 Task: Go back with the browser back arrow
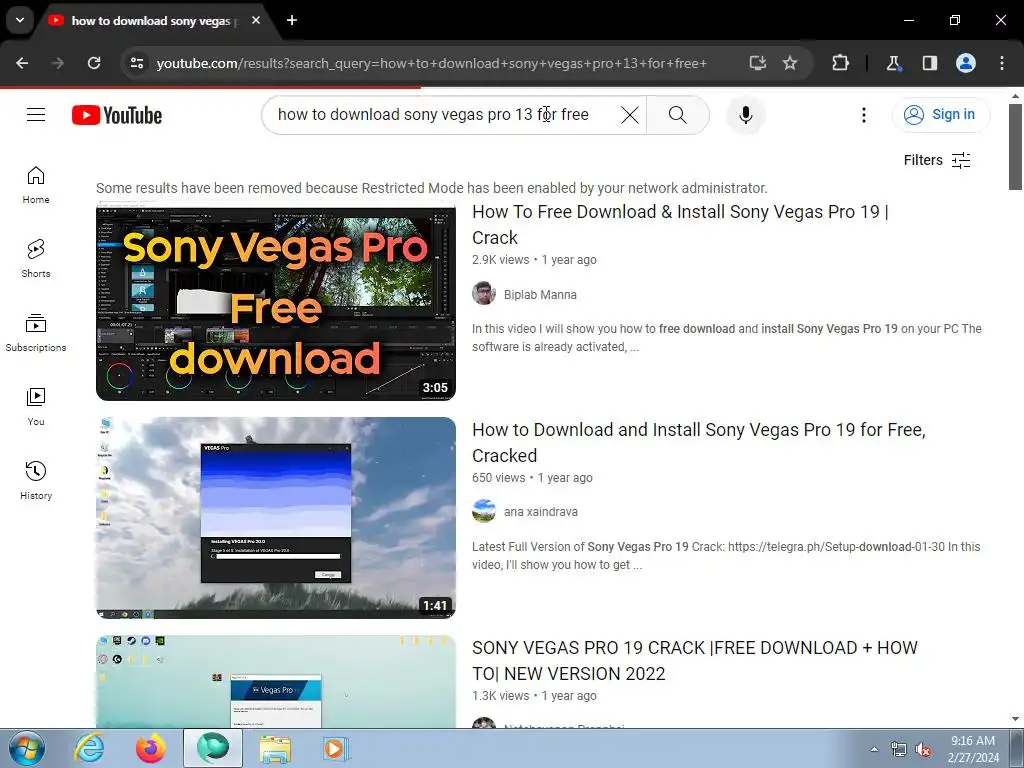pyautogui.click(x=22, y=63)
